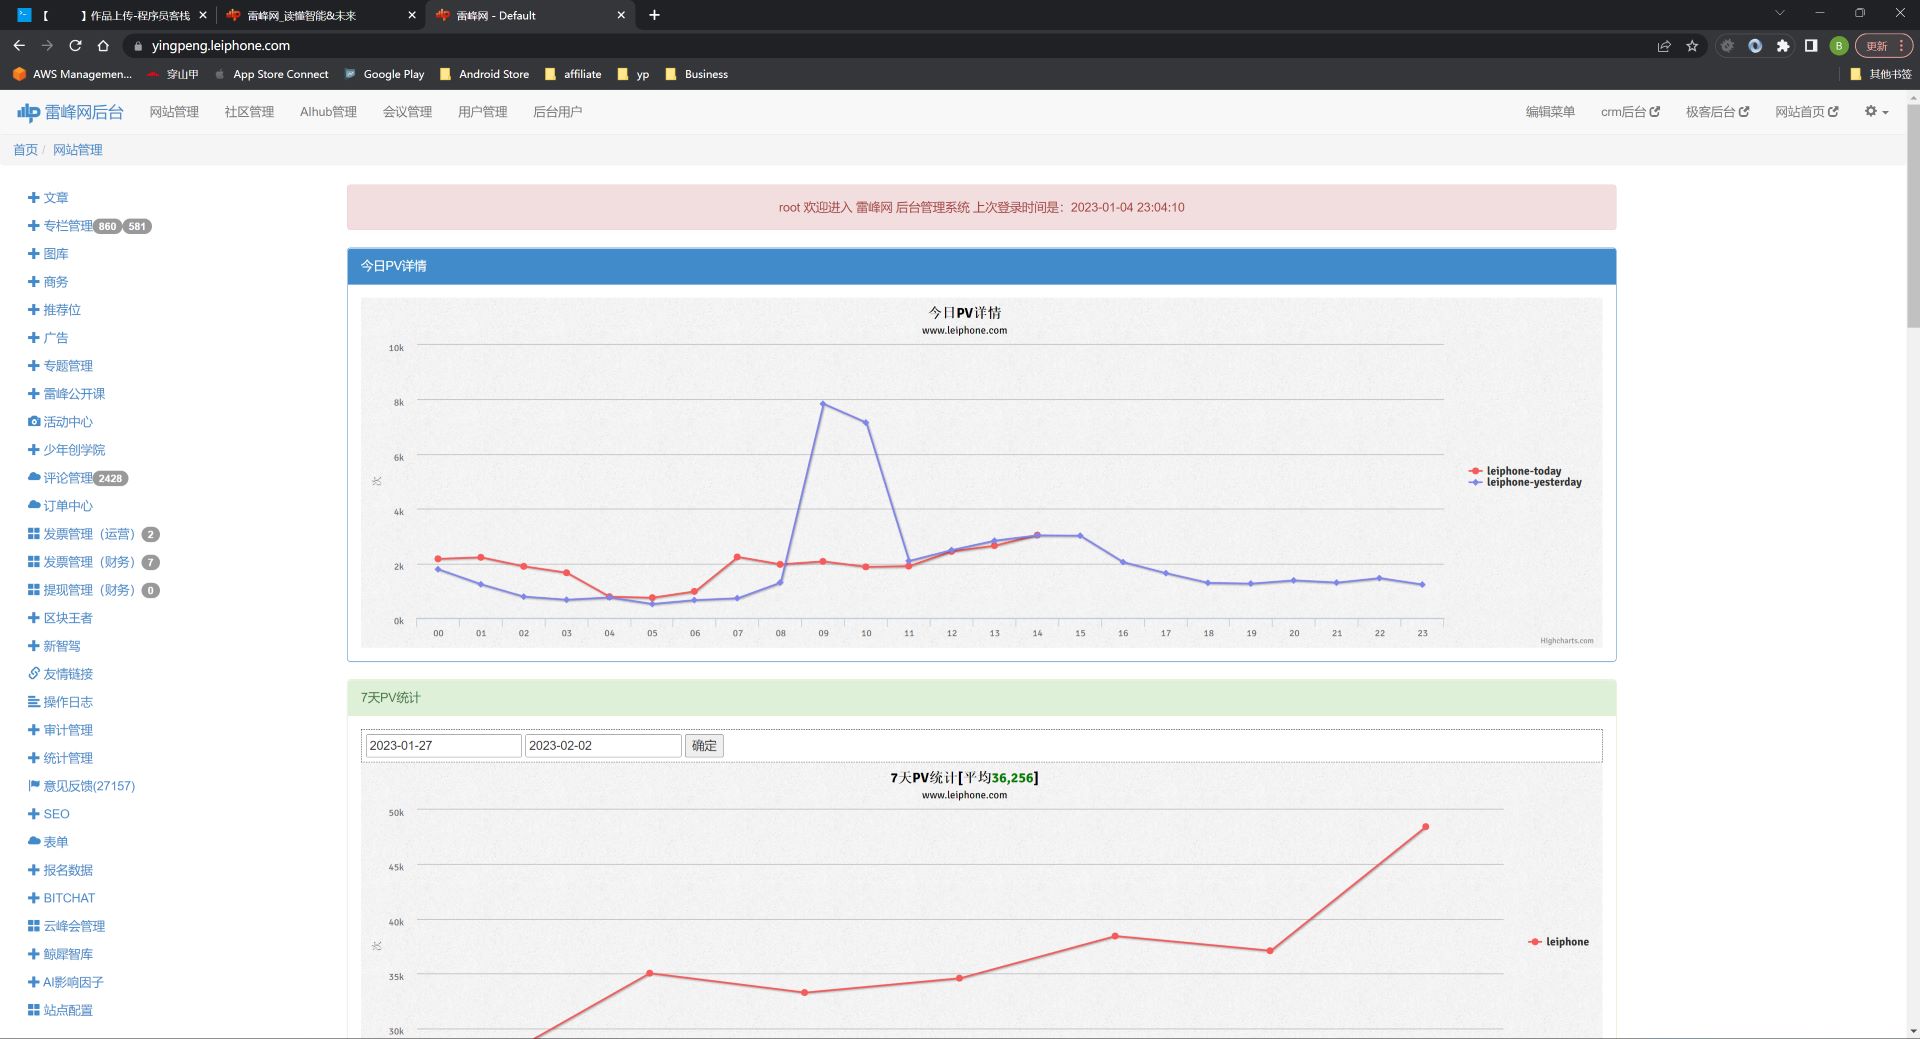The height and width of the screenshot is (1039, 1920).
Task: Open 活动中心 with the camera icon
Action: coord(60,422)
